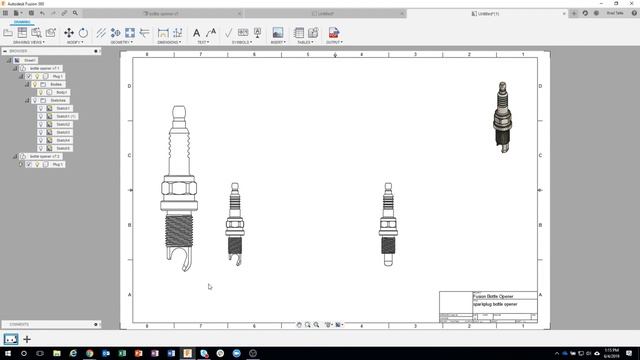
Task: Add a Table via the toolbar
Action: tap(299, 33)
